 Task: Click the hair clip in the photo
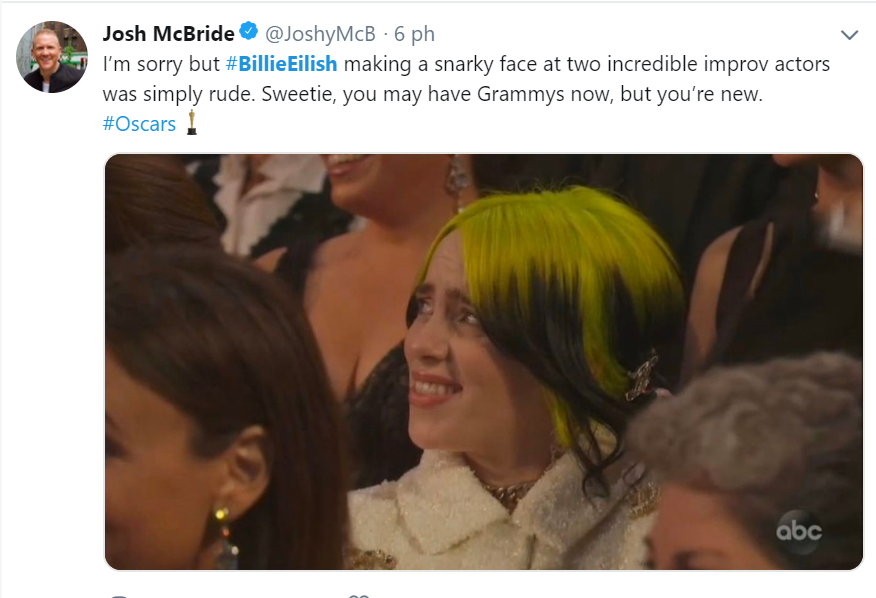tap(641, 376)
